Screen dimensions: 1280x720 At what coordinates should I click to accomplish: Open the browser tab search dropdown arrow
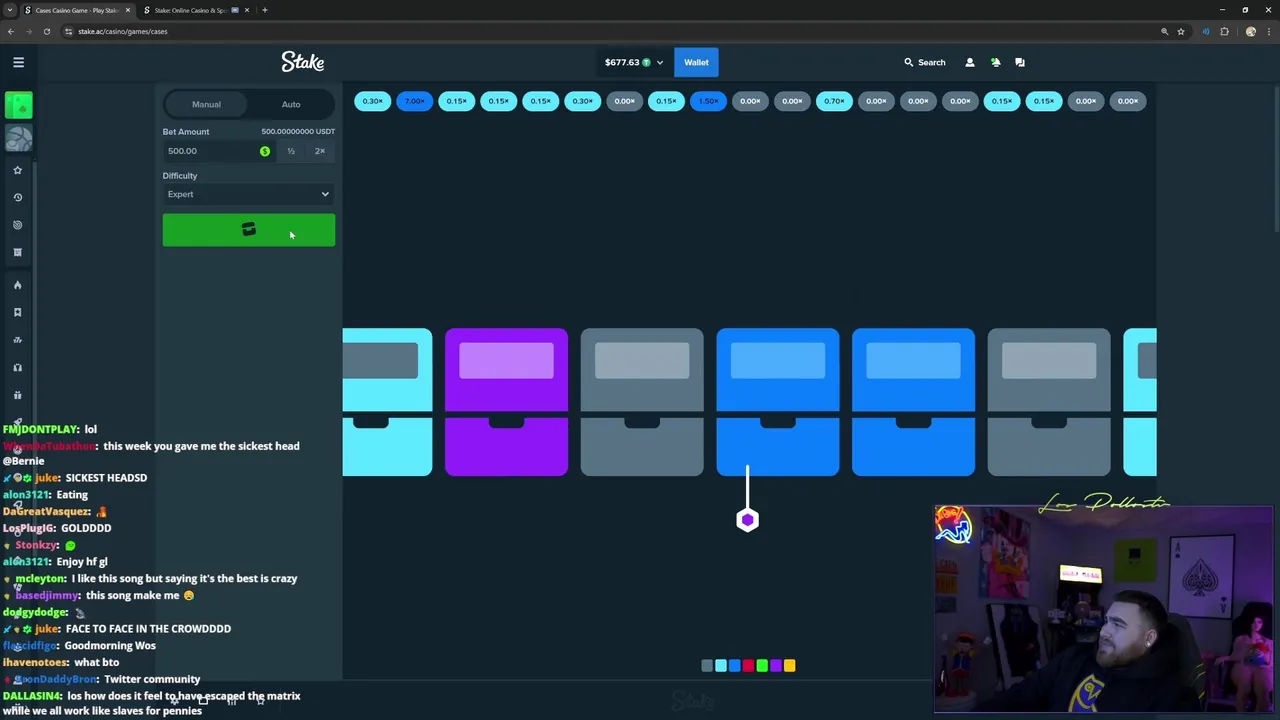pyautogui.click(x=10, y=10)
